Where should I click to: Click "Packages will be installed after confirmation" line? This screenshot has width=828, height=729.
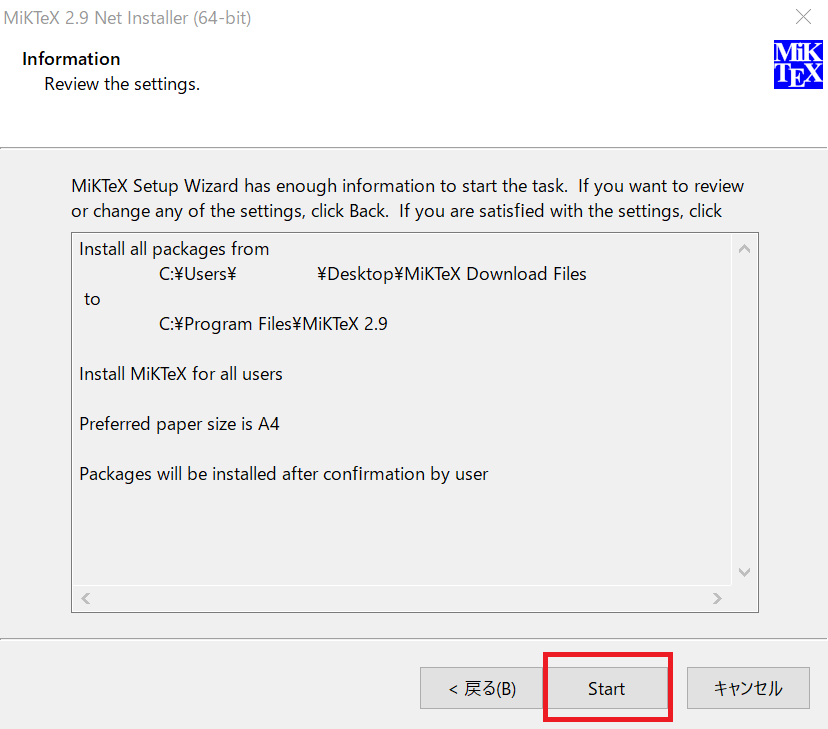(284, 474)
